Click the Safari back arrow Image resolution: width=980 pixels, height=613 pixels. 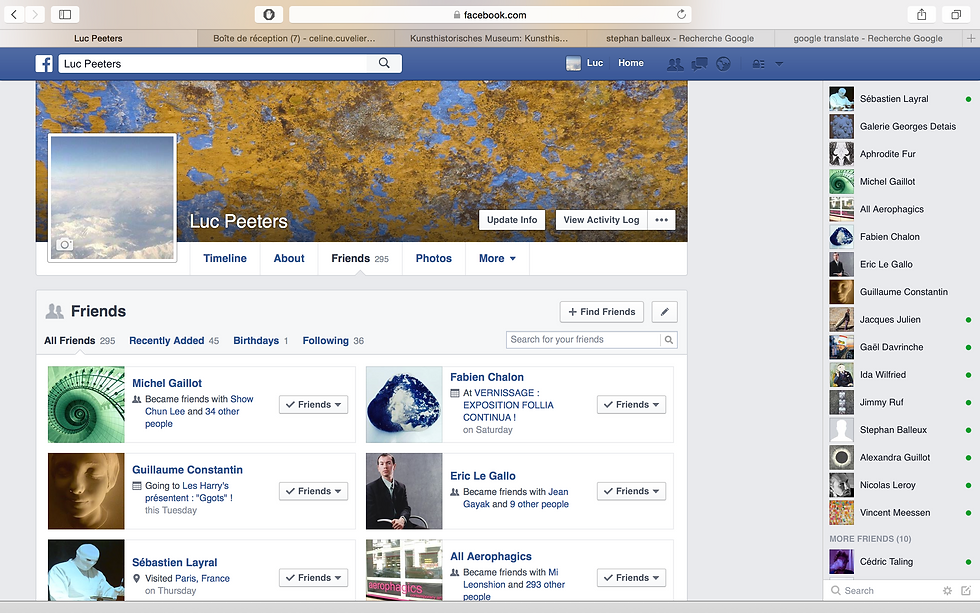[x=14, y=14]
